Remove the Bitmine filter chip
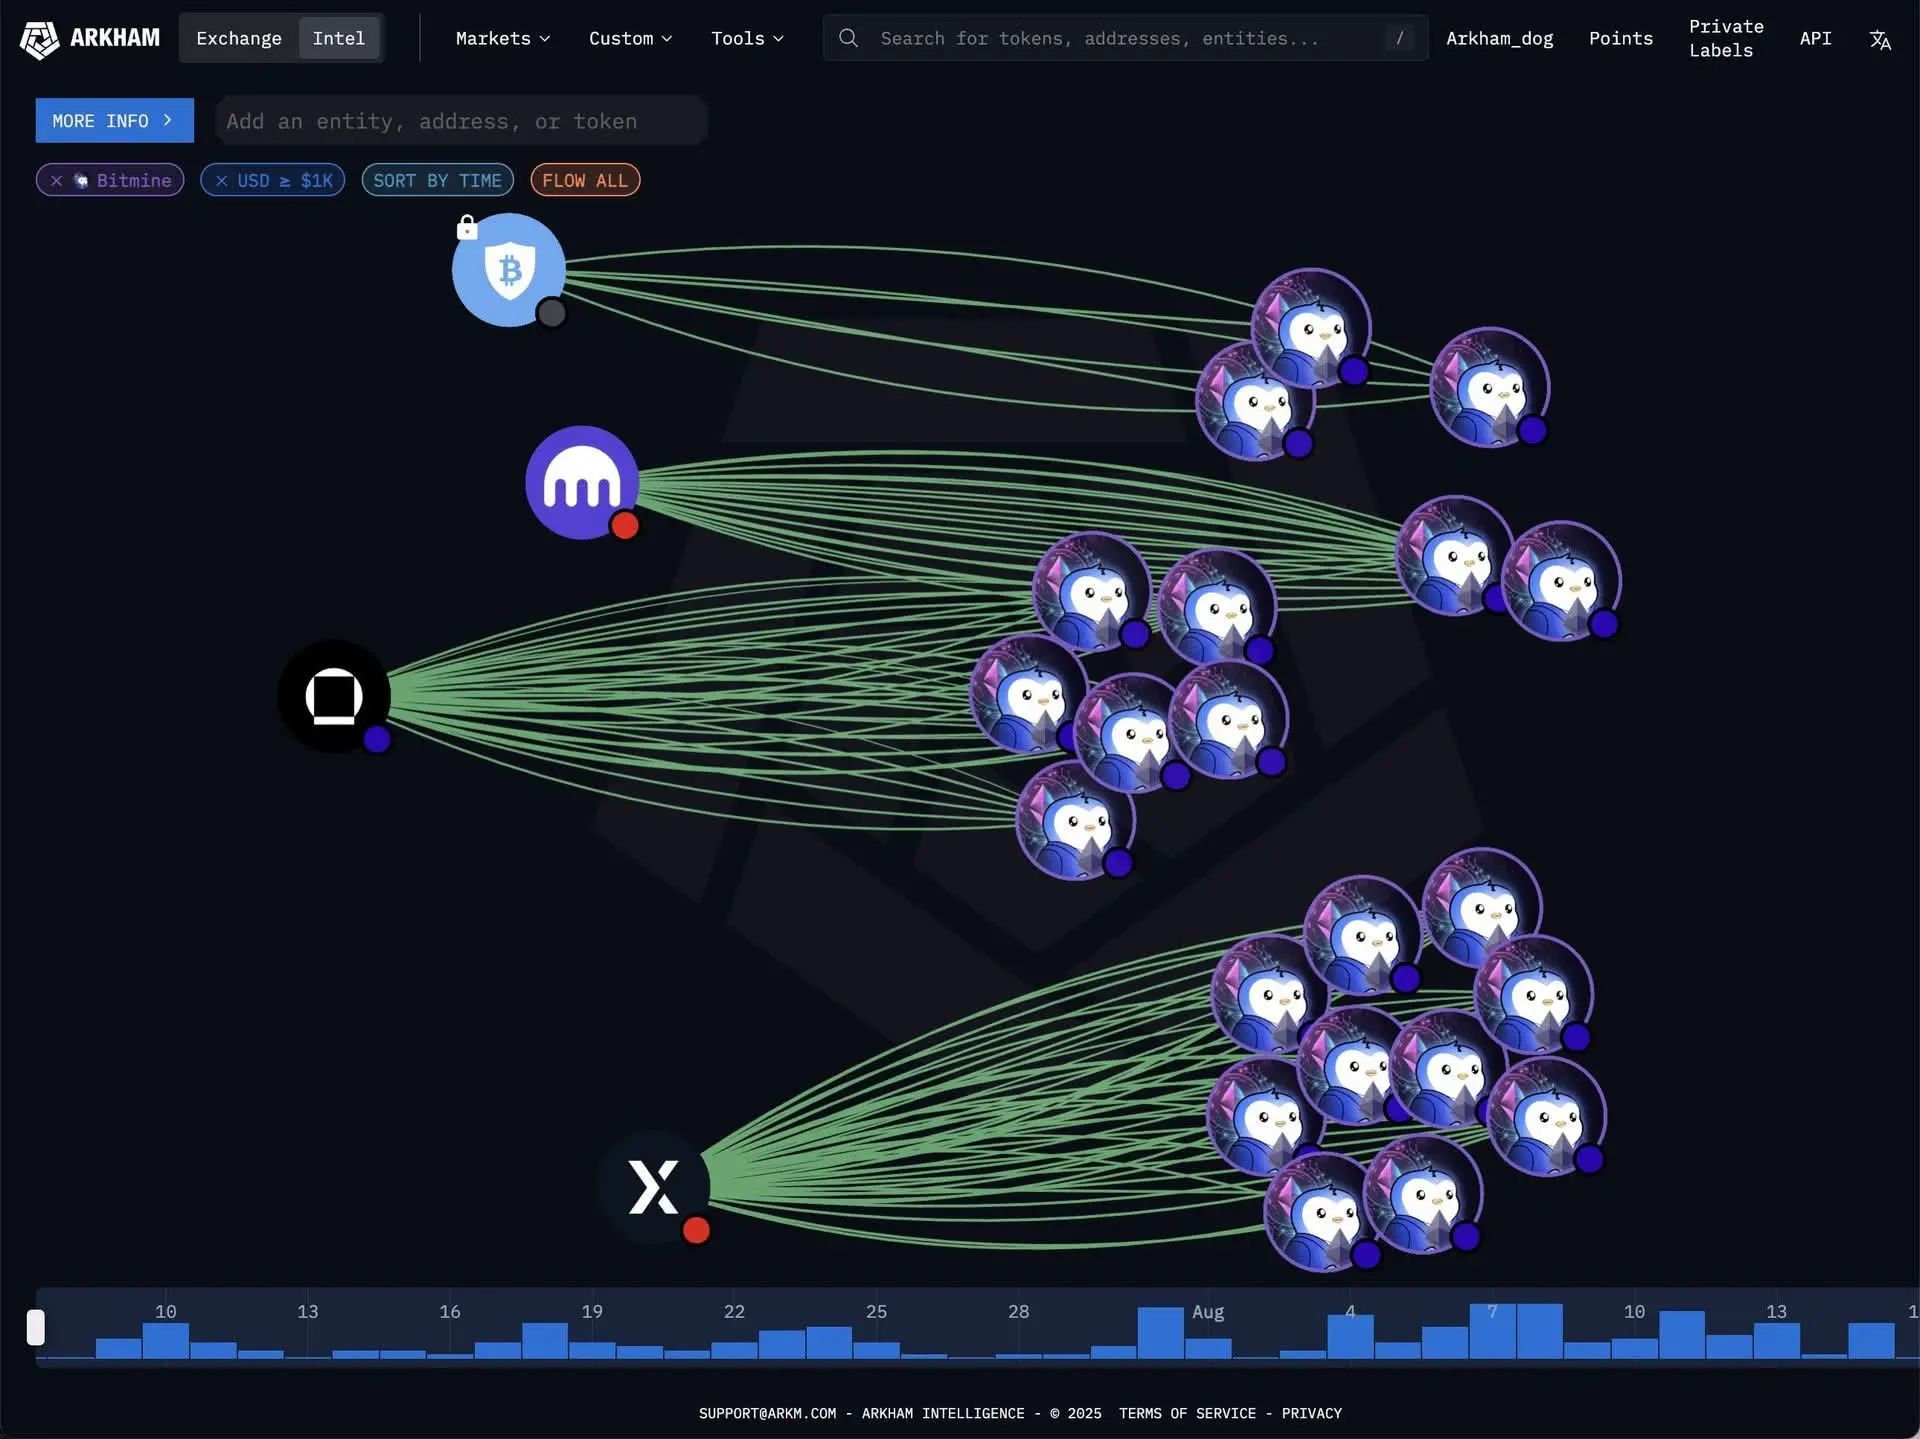Viewport: 1920px width, 1439px height. coord(56,180)
